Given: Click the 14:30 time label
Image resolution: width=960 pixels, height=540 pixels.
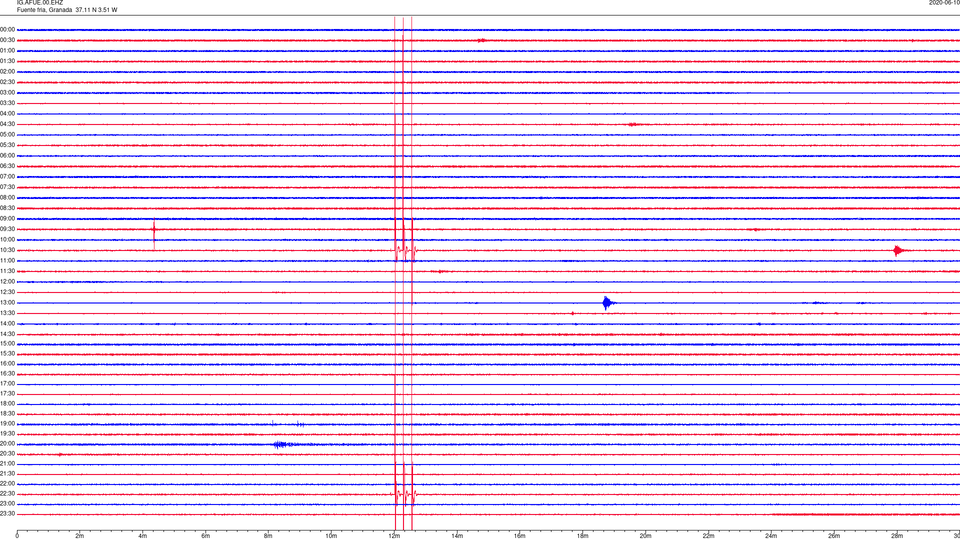Looking at the screenshot, I should pos(8,334).
